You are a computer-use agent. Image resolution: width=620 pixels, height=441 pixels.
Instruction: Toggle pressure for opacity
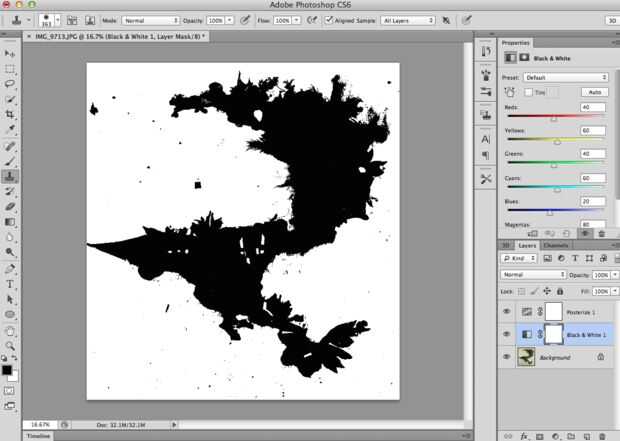(245, 20)
